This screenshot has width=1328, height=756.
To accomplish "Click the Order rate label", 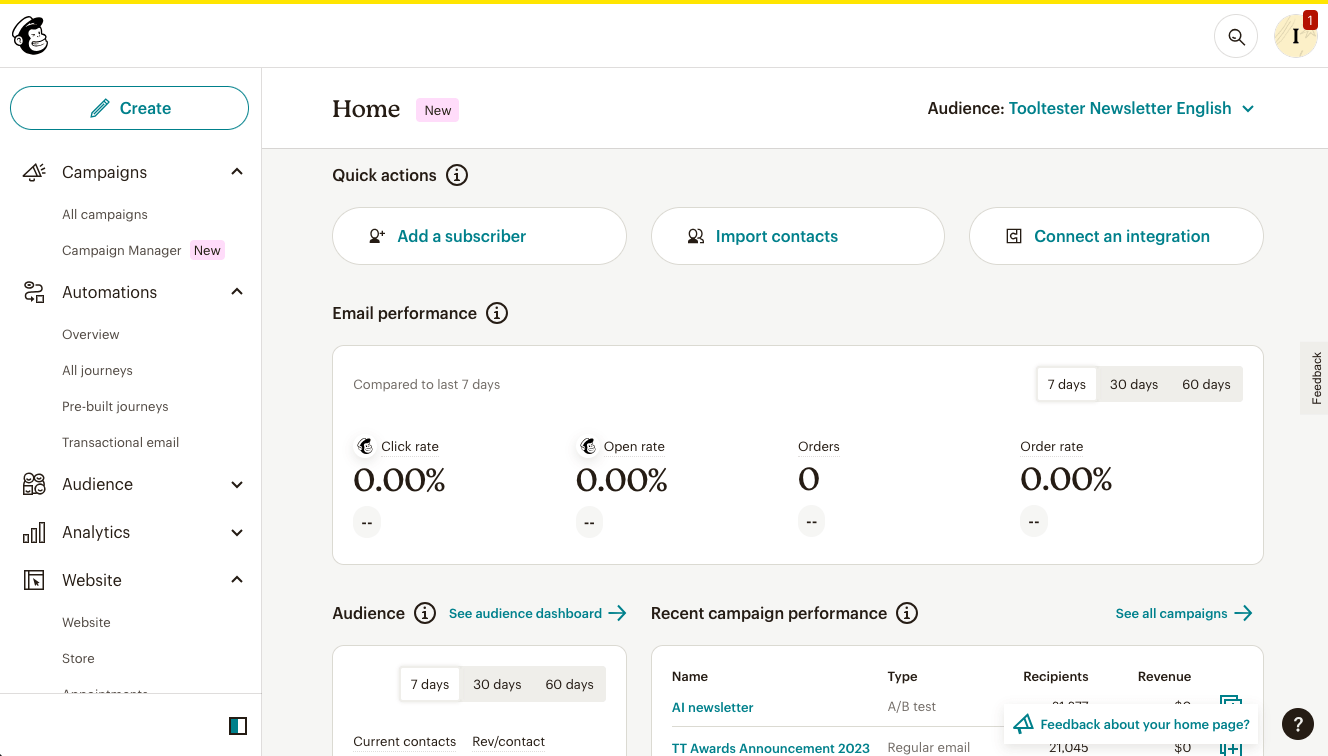I will click(x=1051, y=446).
